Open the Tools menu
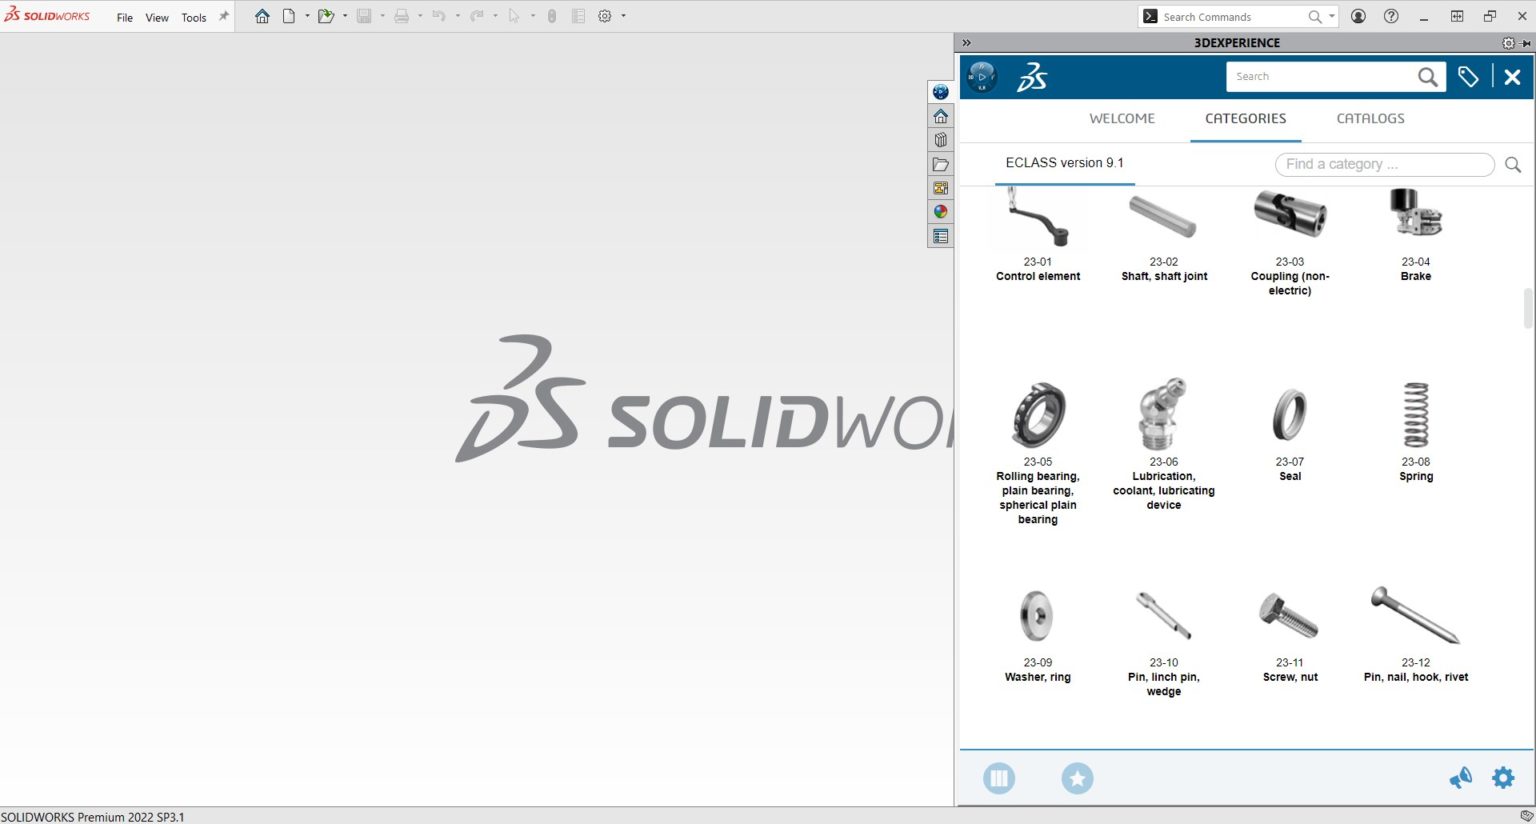Image resolution: width=1536 pixels, height=824 pixels. pyautogui.click(x=194, y=17)
